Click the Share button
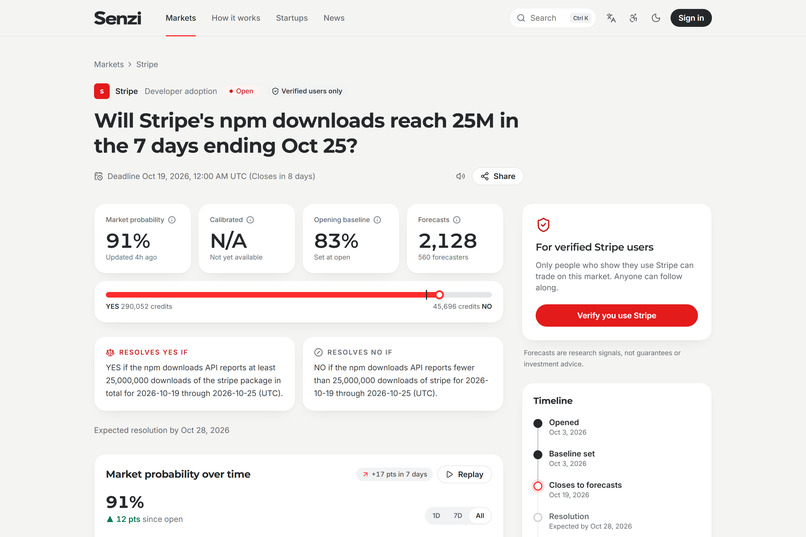This screenshot has width=806, height=537. [x=498, y=176]
